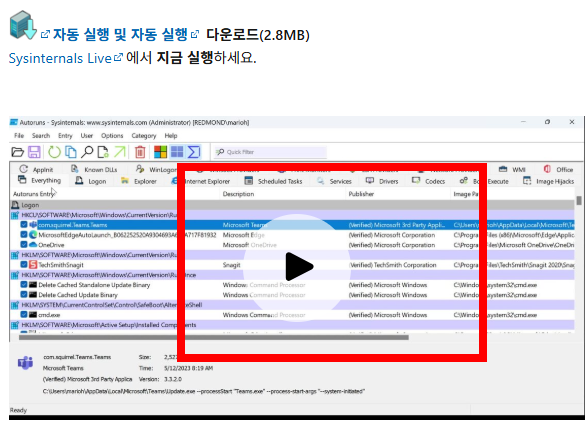
Task: Click the OneDrive cloud entry icon
Action: pyautogui.click(x=33, y=245)
